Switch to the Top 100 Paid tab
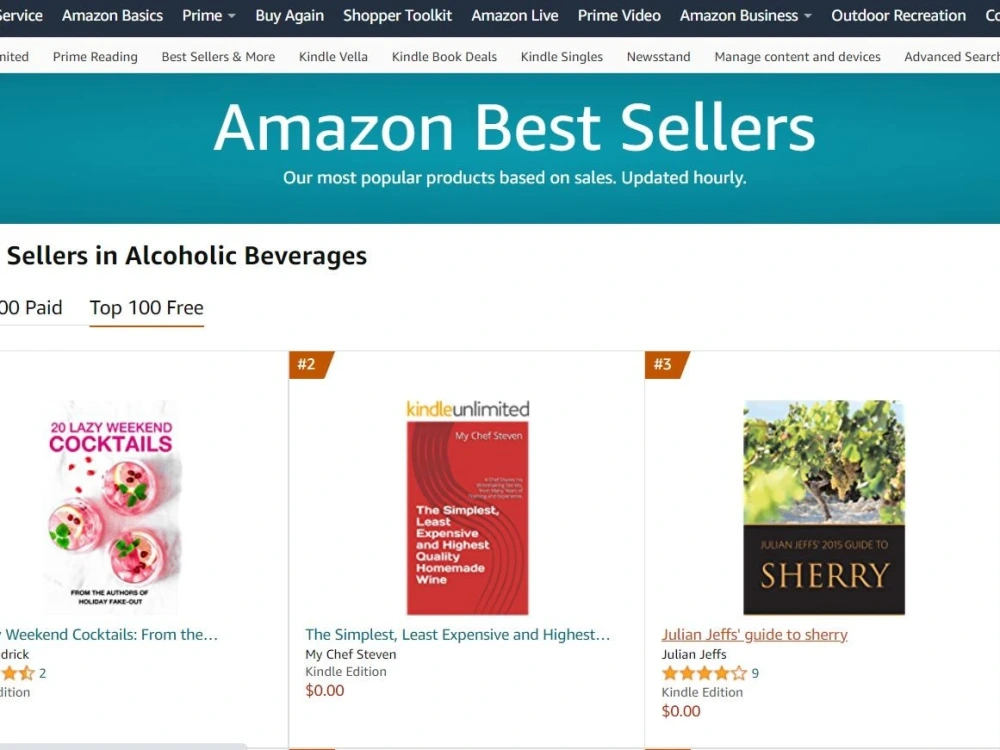The height and width of the screenshot is (750, 1000). click(x=31, y=308)
